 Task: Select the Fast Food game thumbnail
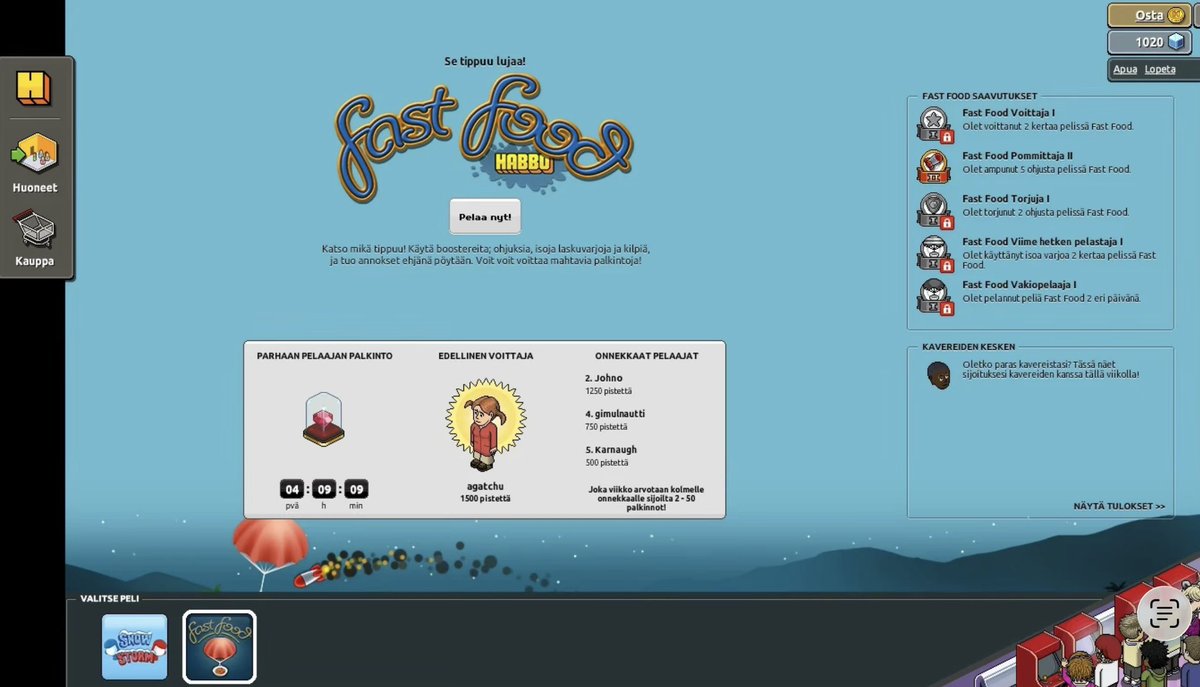(x=219, y=646)
